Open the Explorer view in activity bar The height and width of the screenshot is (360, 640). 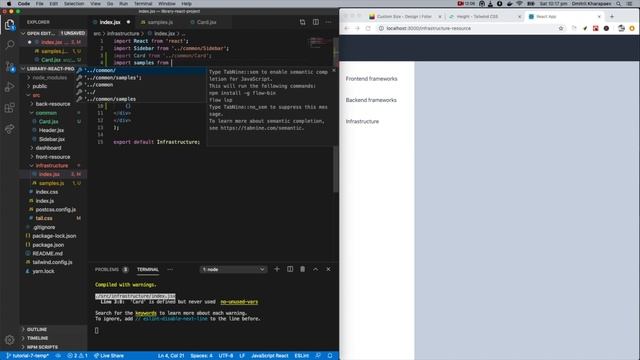coord(9,25)
